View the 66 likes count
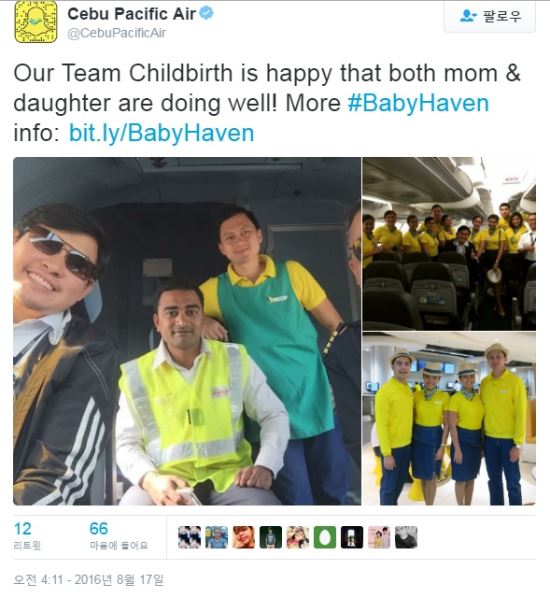550x597 pixels. (118, 536)
